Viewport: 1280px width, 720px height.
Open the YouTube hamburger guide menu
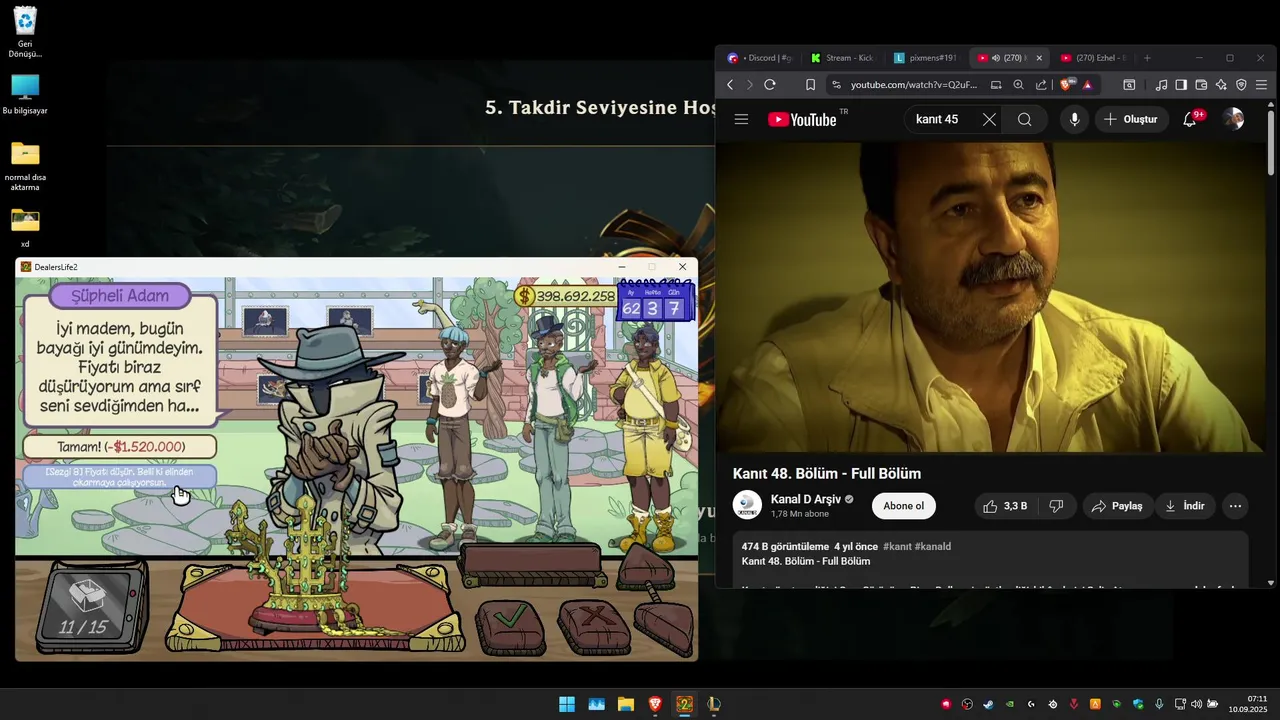coord(741,119)
